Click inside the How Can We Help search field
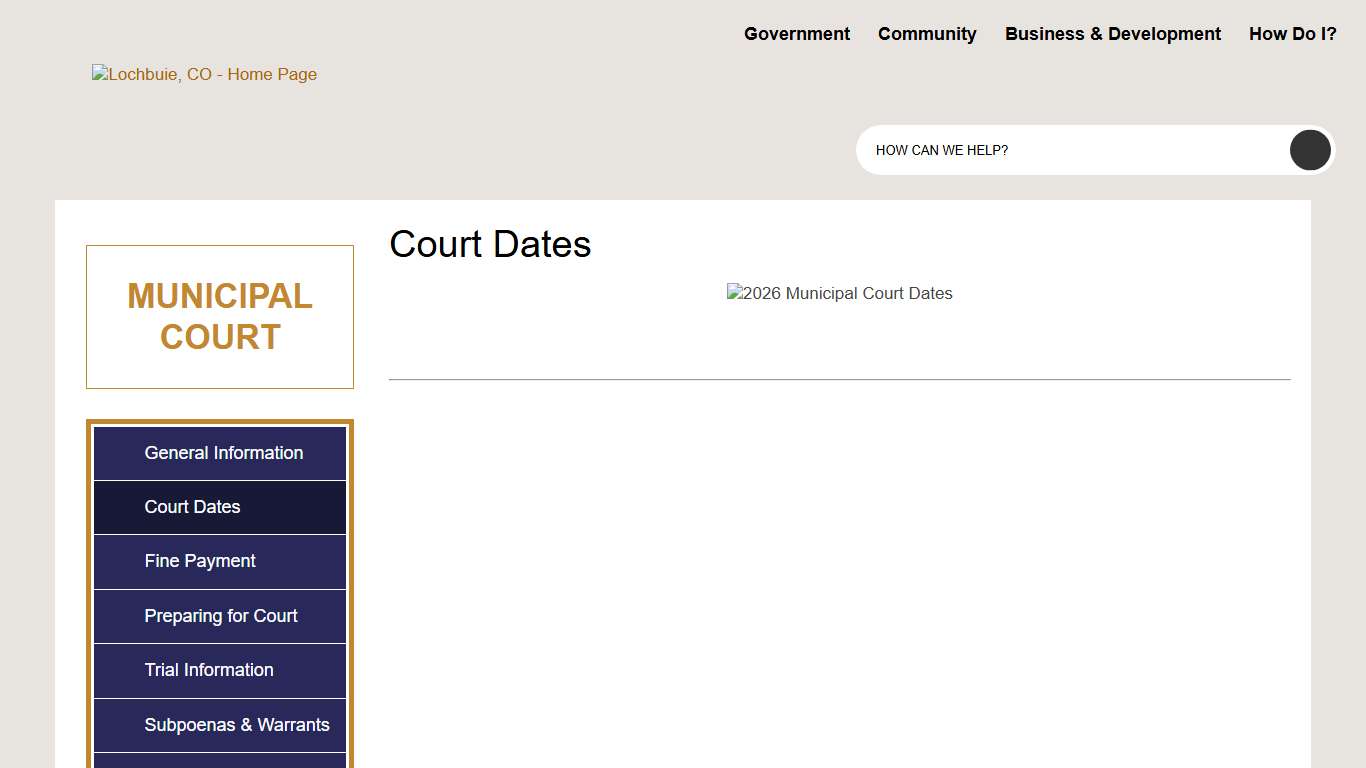 coord(1050,150)
